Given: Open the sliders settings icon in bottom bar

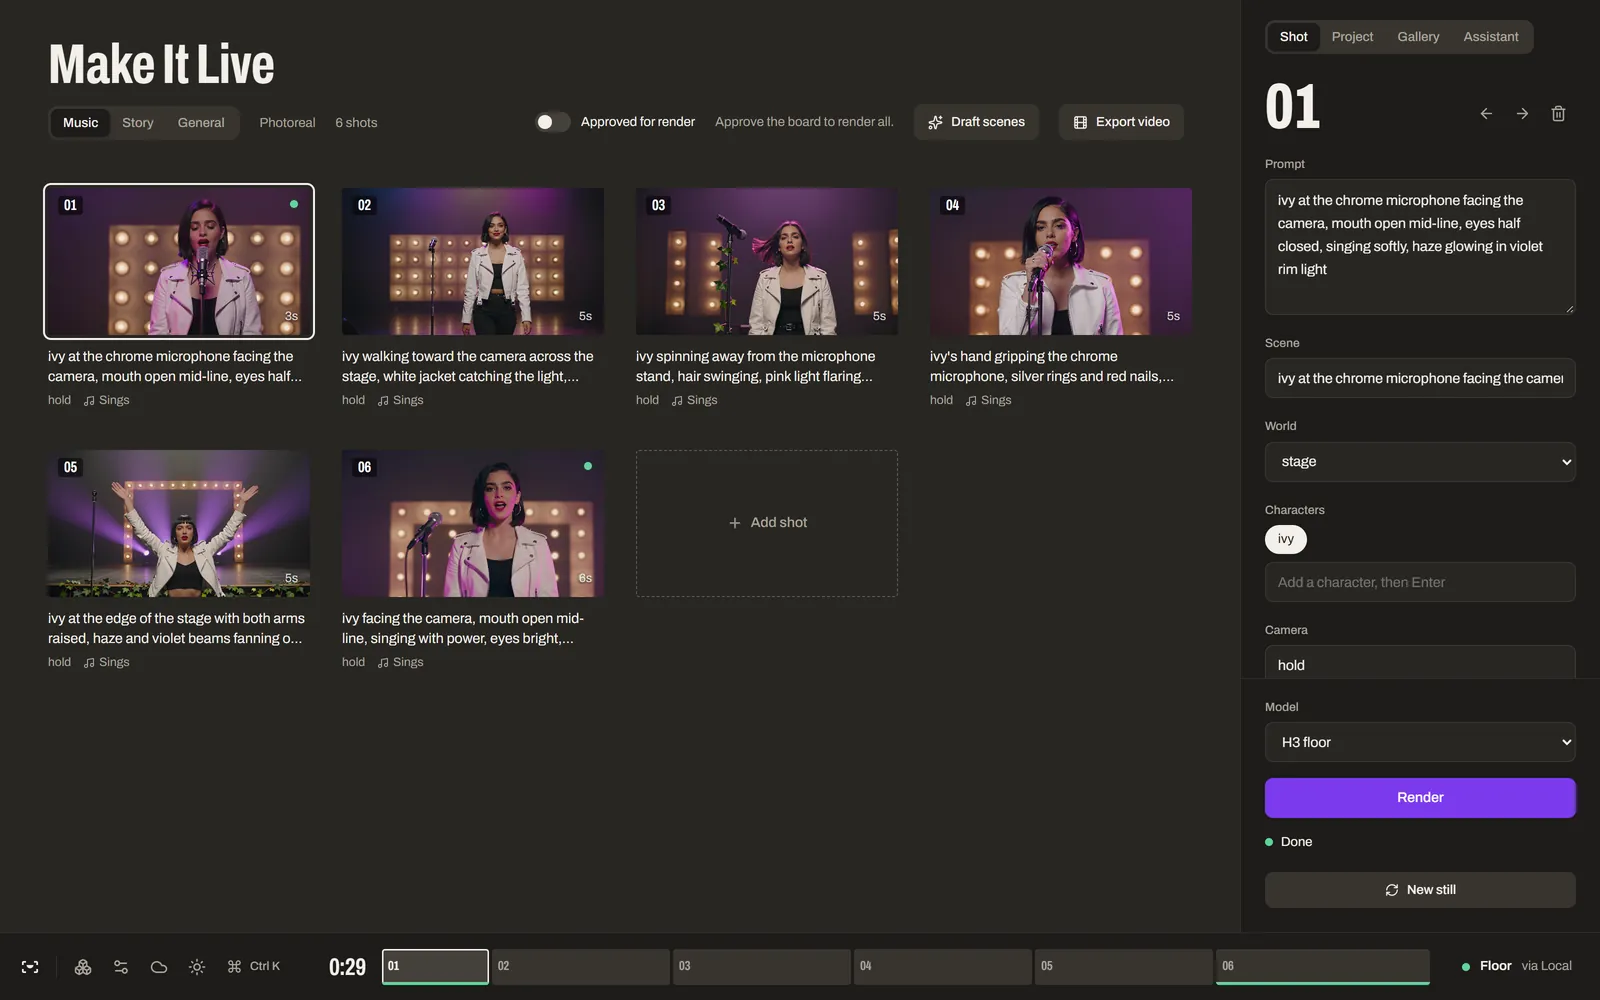Looking at the screenshot, I should [x=121, y=967].
